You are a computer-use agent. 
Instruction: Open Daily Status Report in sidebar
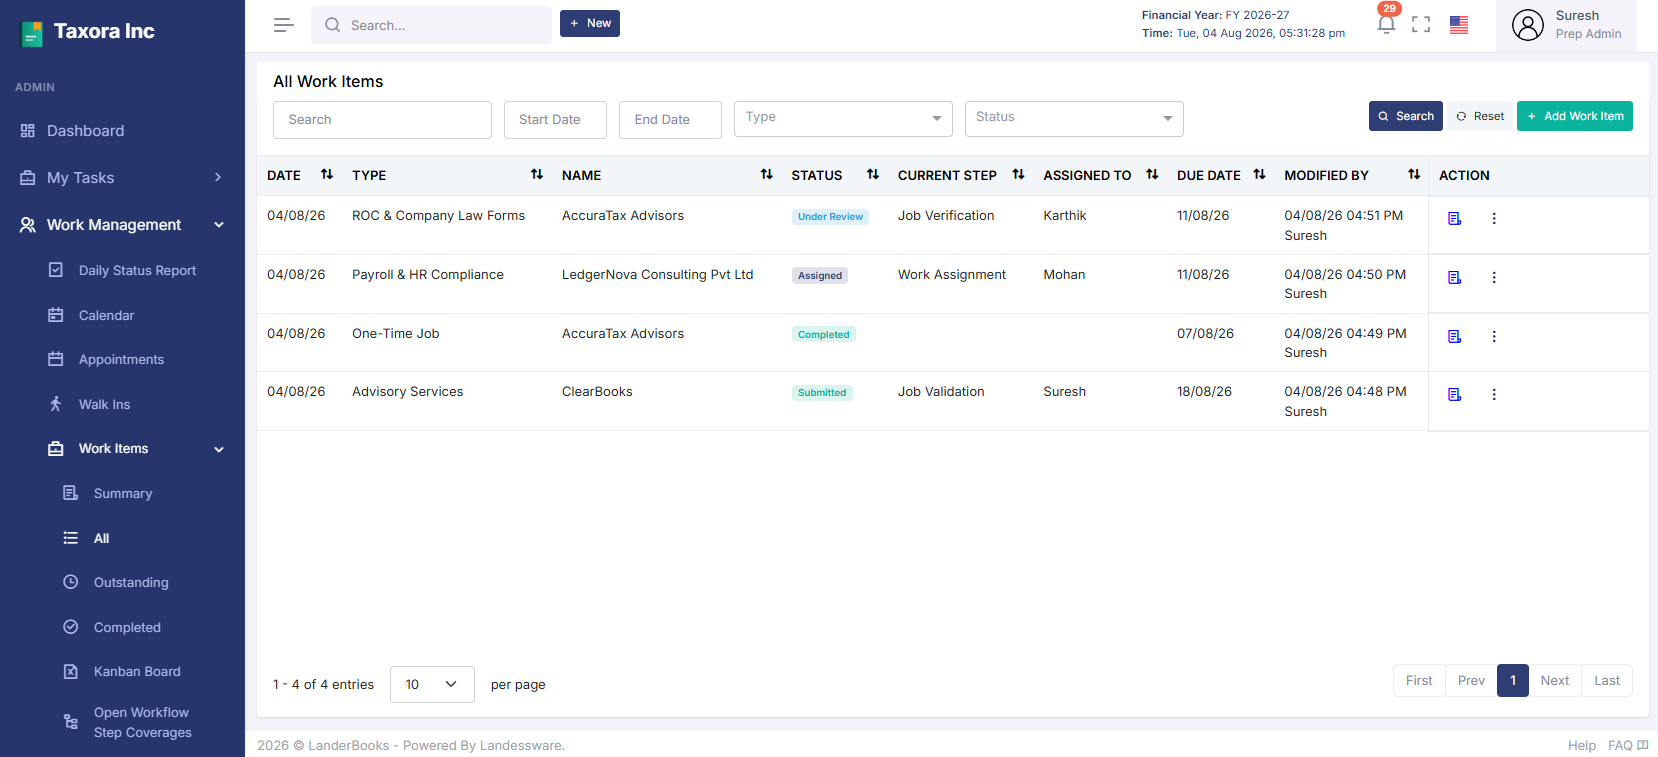137,270
